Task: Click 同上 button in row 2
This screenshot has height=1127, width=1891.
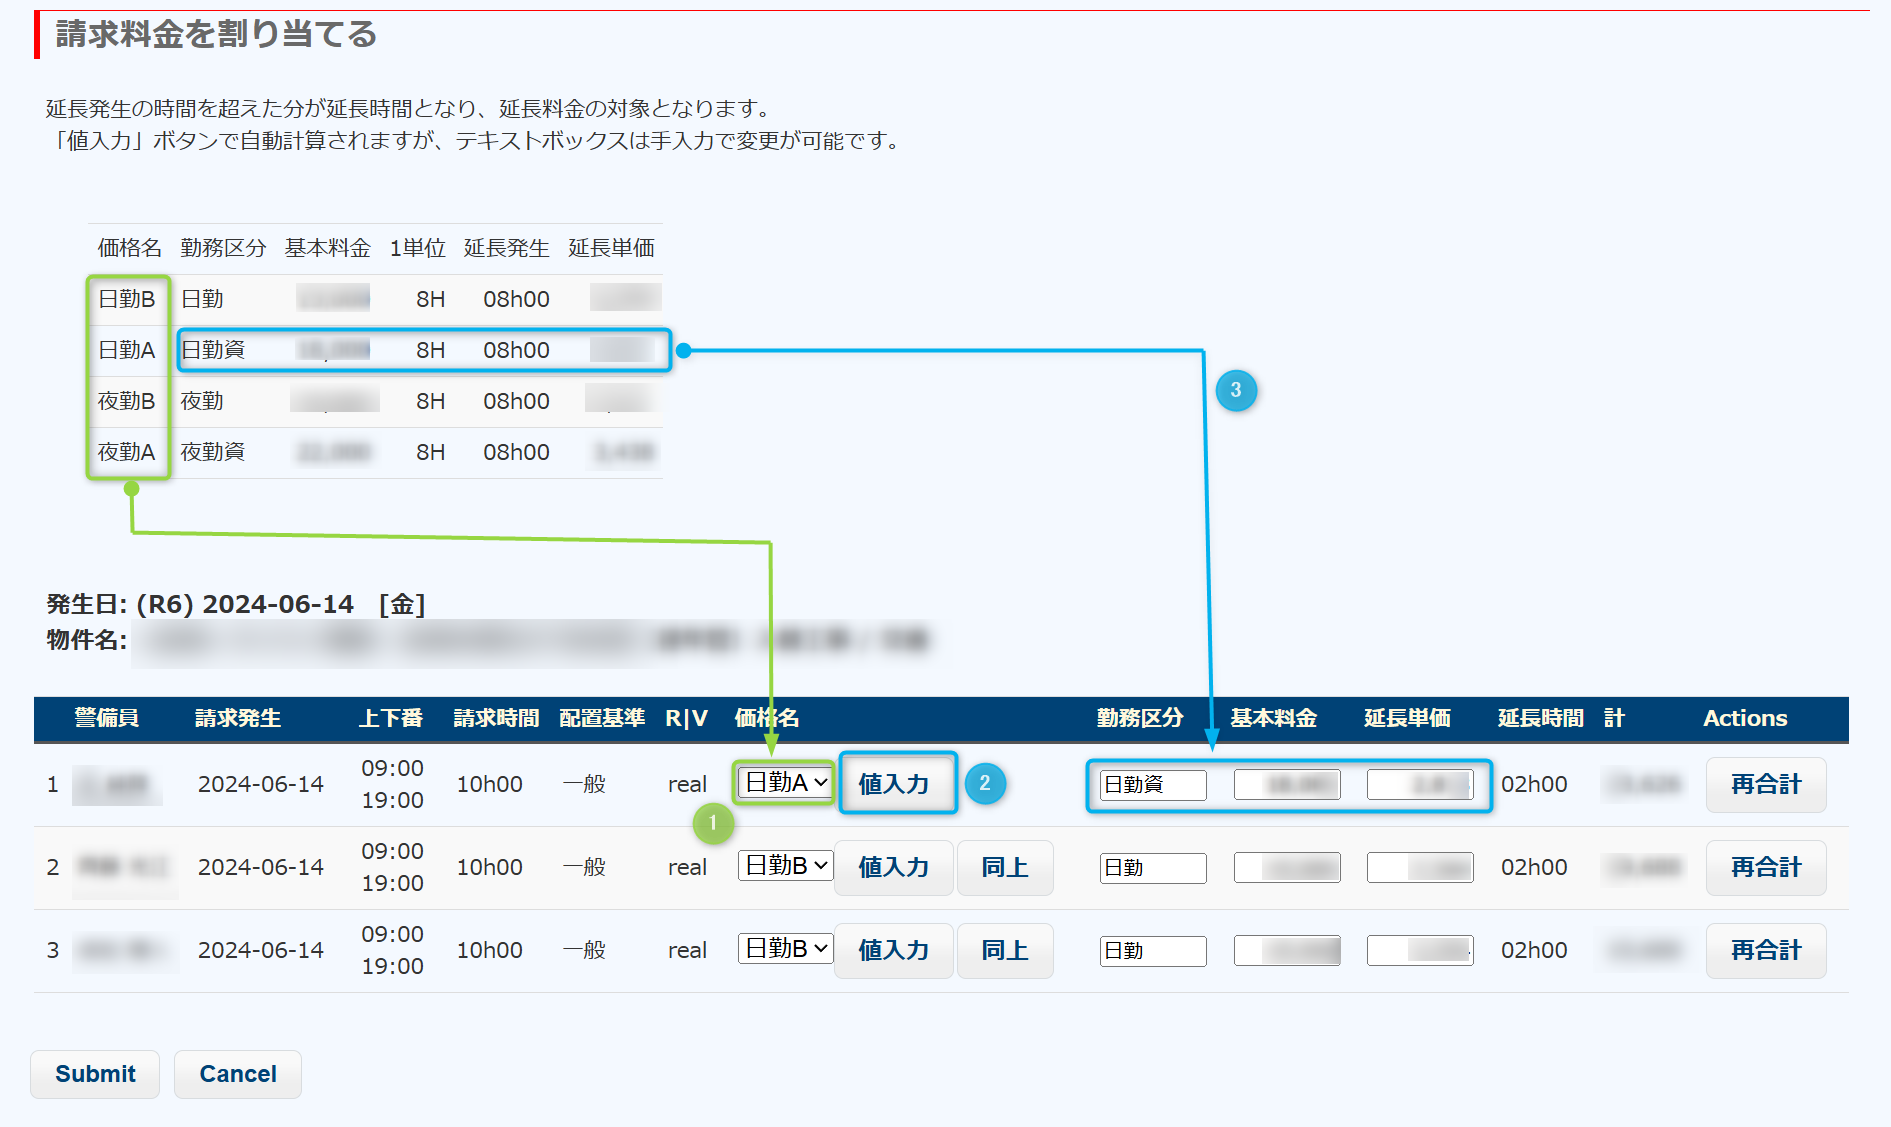Action: [x=1004, y=867]
